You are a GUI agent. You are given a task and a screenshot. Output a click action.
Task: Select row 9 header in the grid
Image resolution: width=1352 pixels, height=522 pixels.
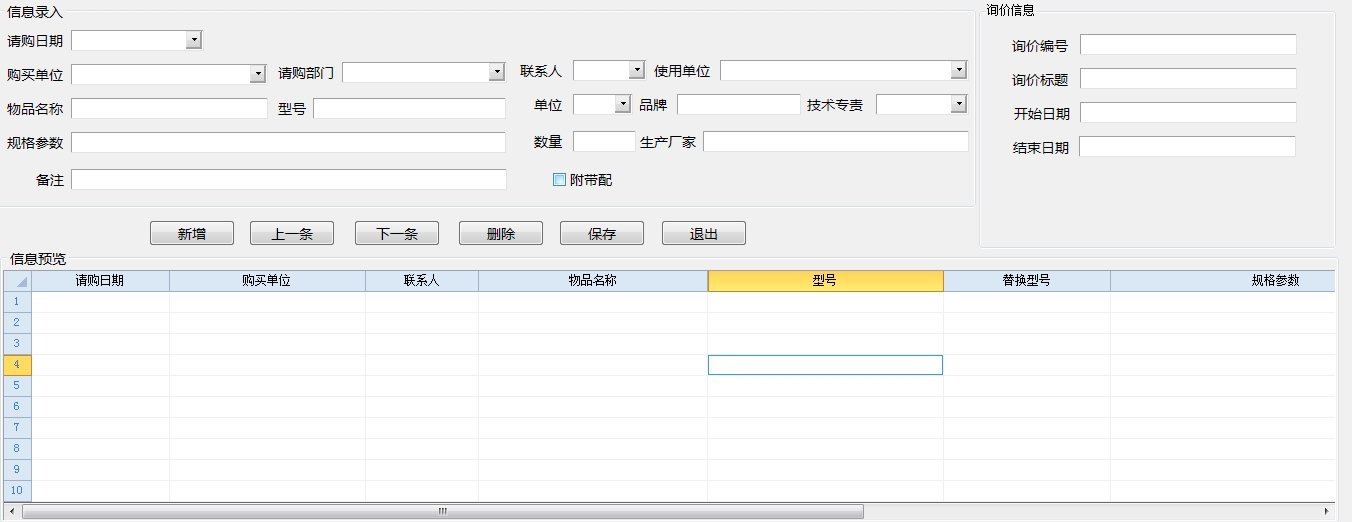click(x=17, y=470)
